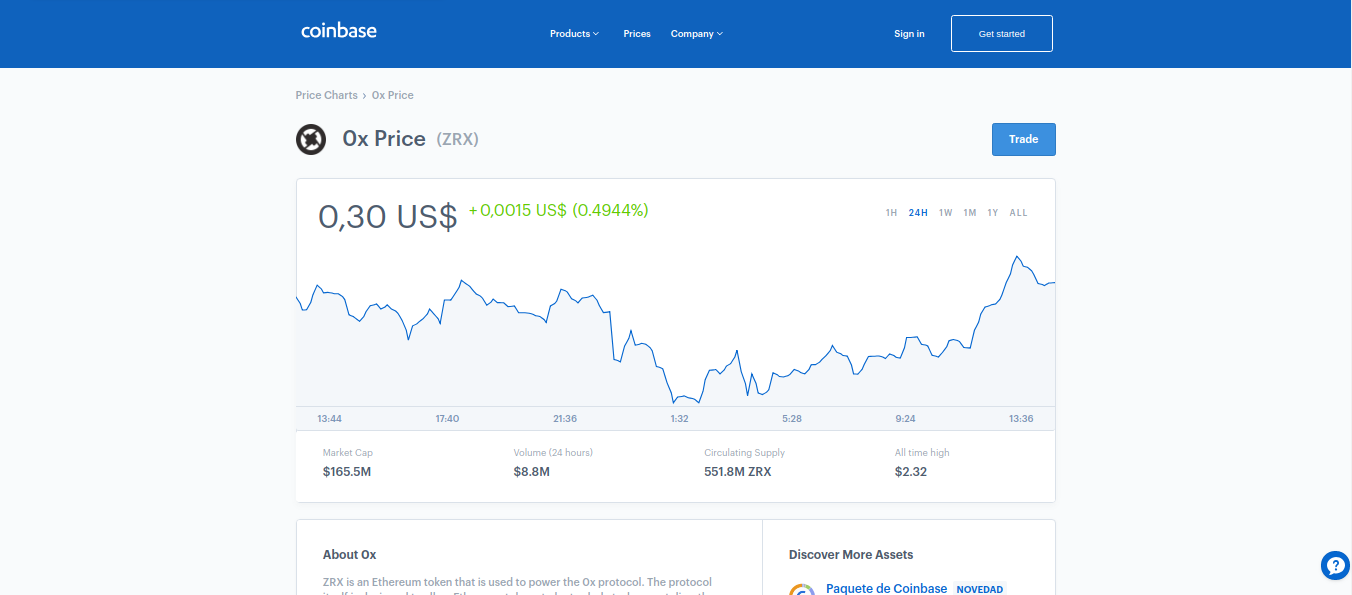Expand the Products dropdown menu
Screen dimensions: 1352x595
coord(574,34)
